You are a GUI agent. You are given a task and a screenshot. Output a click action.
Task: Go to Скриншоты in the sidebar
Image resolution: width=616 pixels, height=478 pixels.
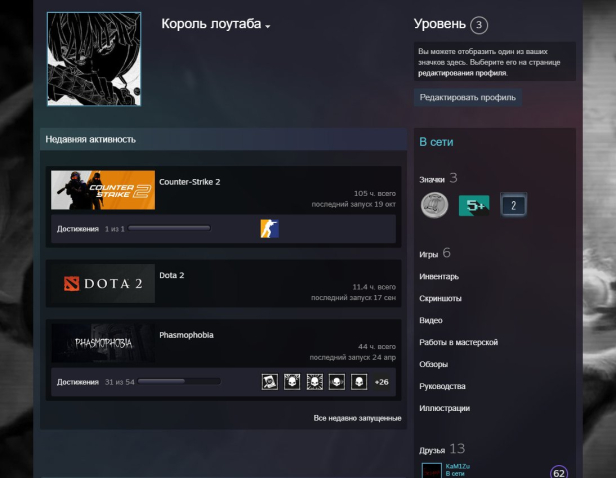point(440,298)
